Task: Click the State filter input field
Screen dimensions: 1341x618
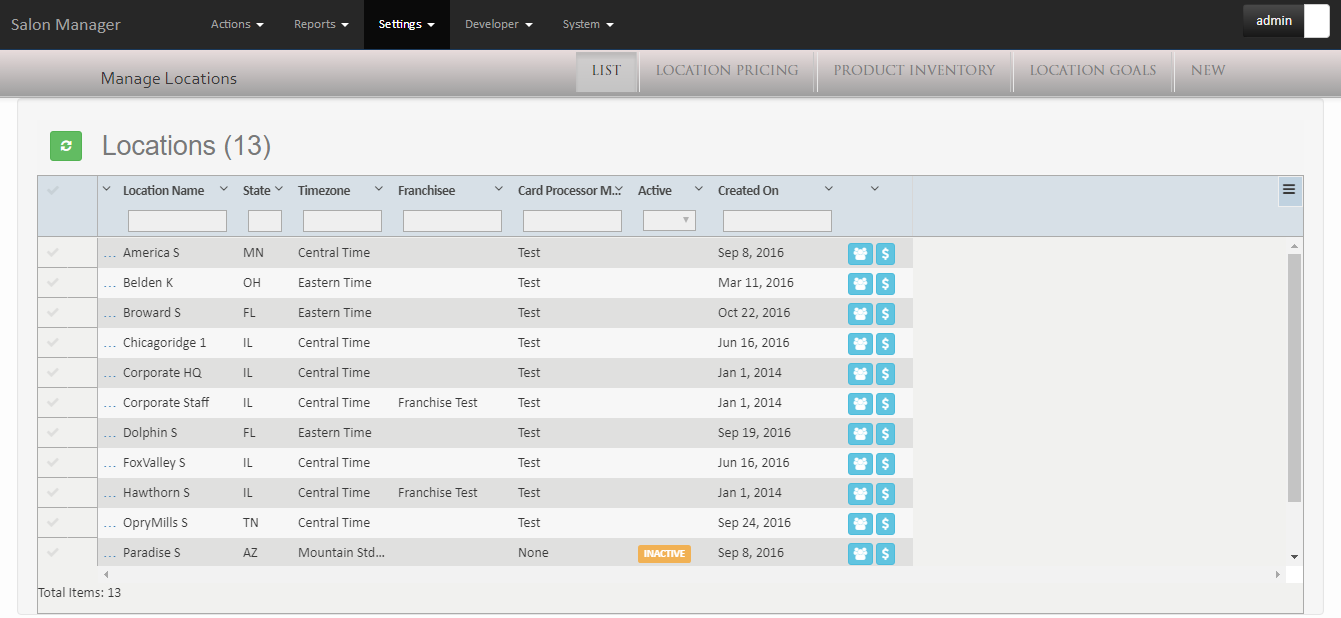Action: tap(264, 220)
